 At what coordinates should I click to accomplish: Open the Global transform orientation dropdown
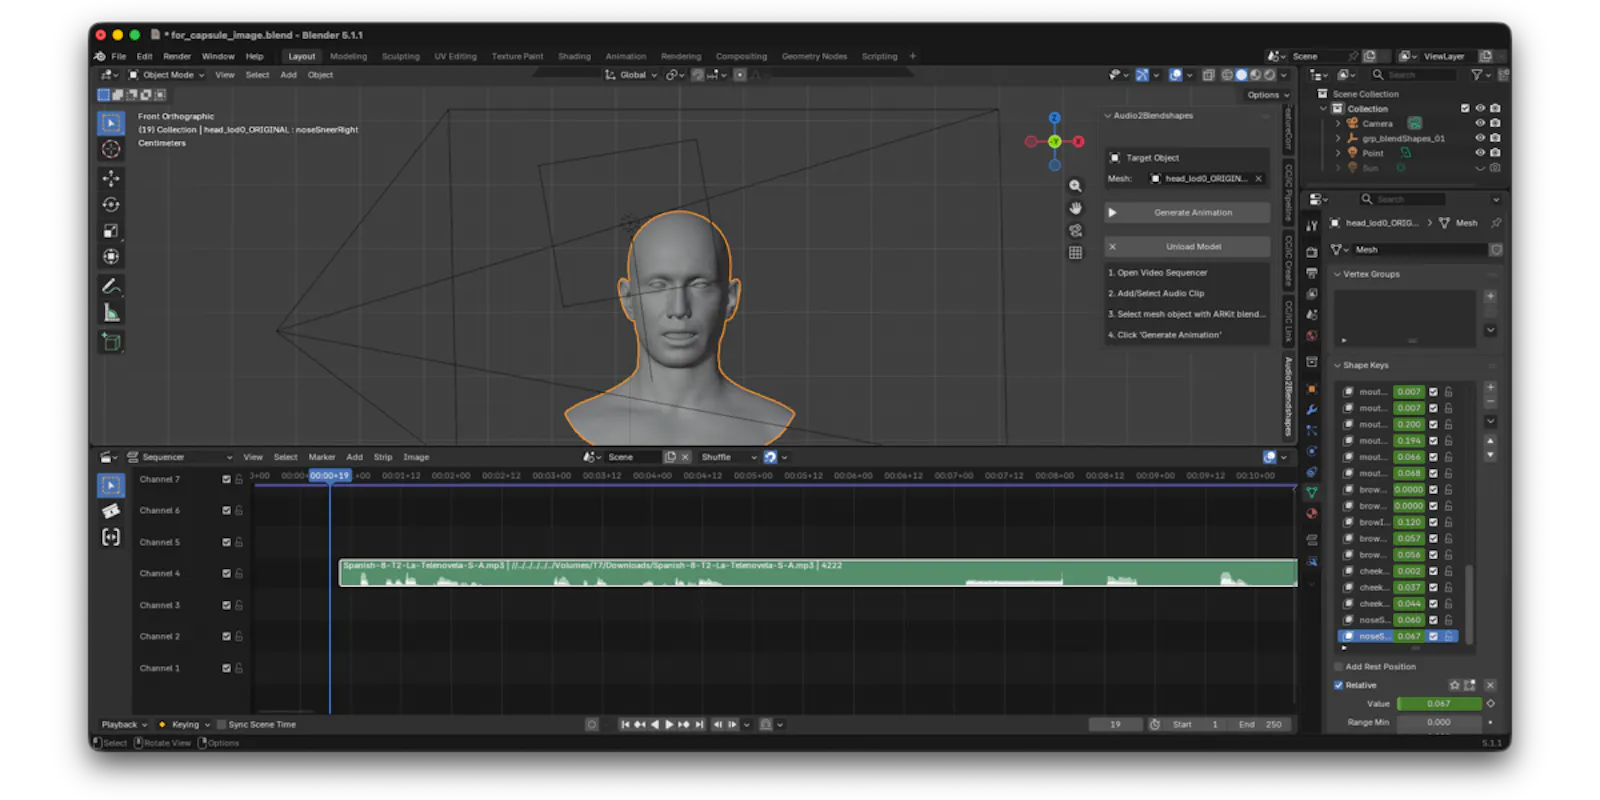pos(631,75)
